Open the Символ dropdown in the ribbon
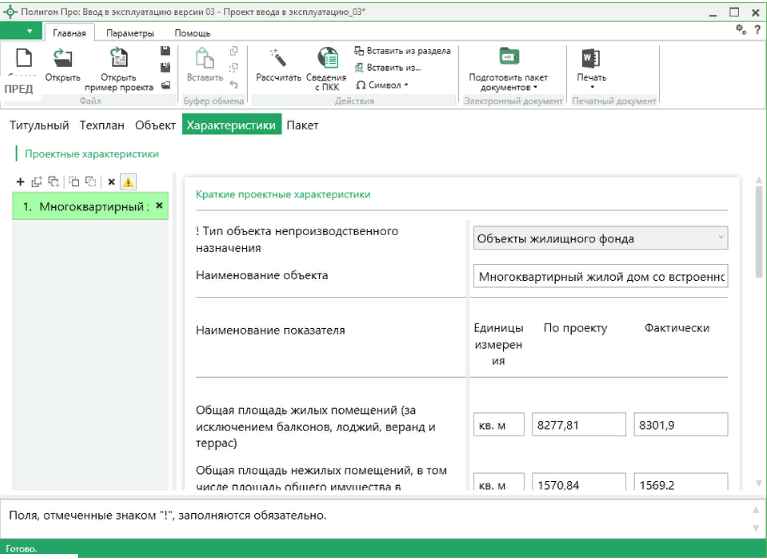The width and height of the screenshot is (767, 559). 383,85
